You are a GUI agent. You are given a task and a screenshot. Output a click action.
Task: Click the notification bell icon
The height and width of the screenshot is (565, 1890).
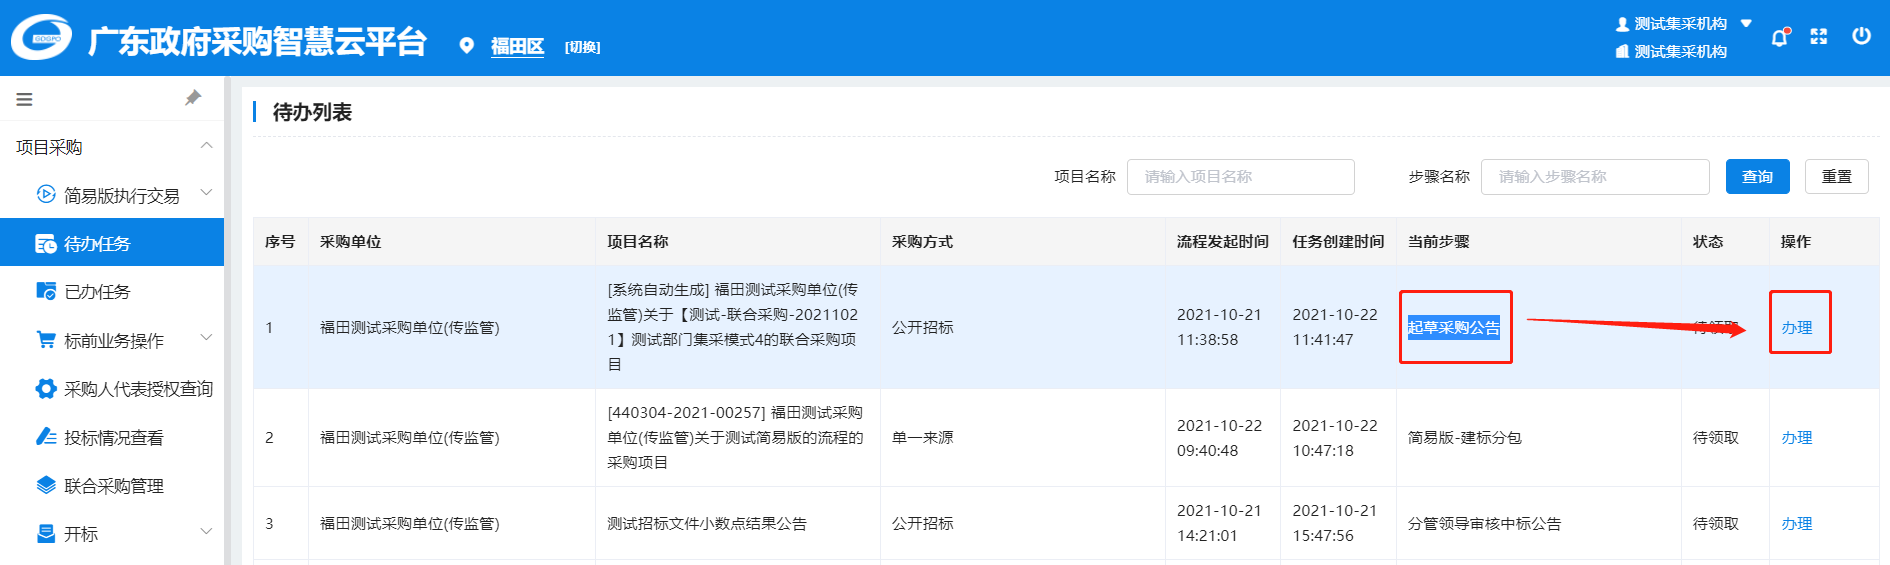[1779, 38]
